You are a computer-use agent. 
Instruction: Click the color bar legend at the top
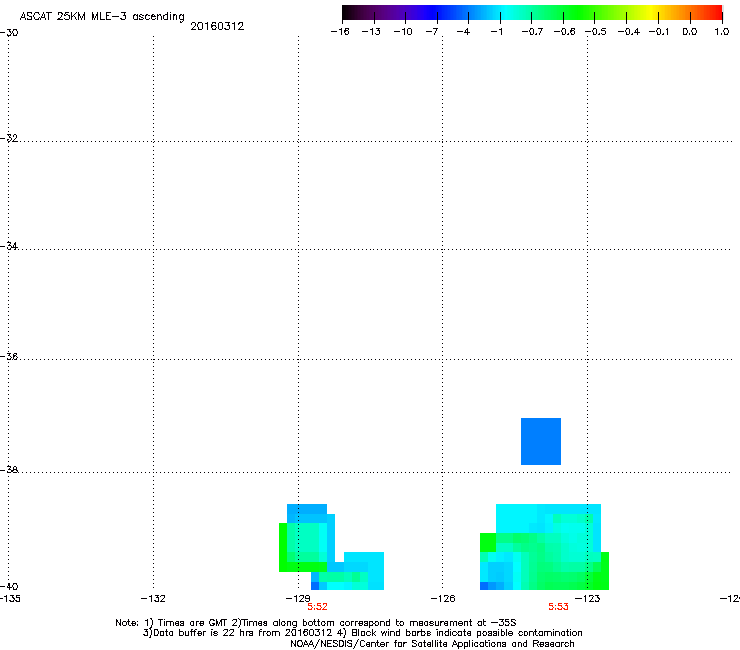click(532, 13)
